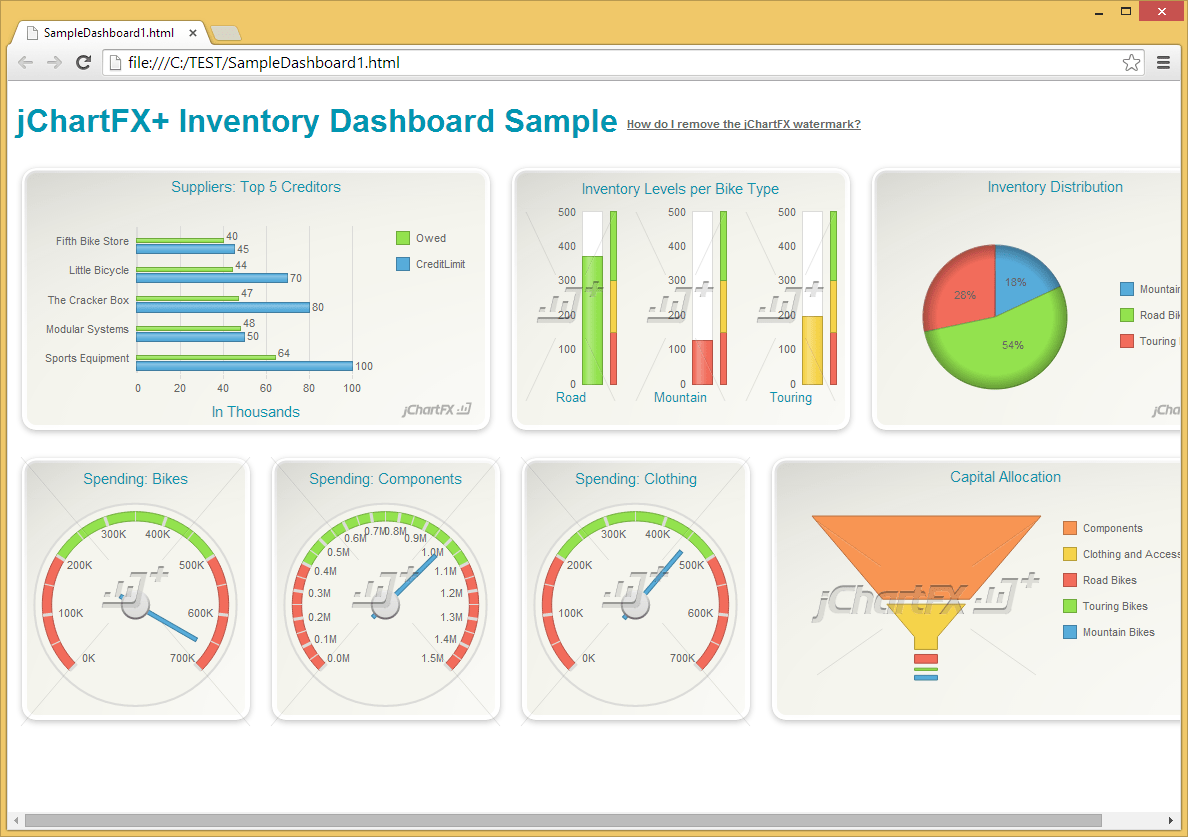Click Little Bicycle blue bar labeled 70
The image size is (1188, 837).
tap(211, 278)
